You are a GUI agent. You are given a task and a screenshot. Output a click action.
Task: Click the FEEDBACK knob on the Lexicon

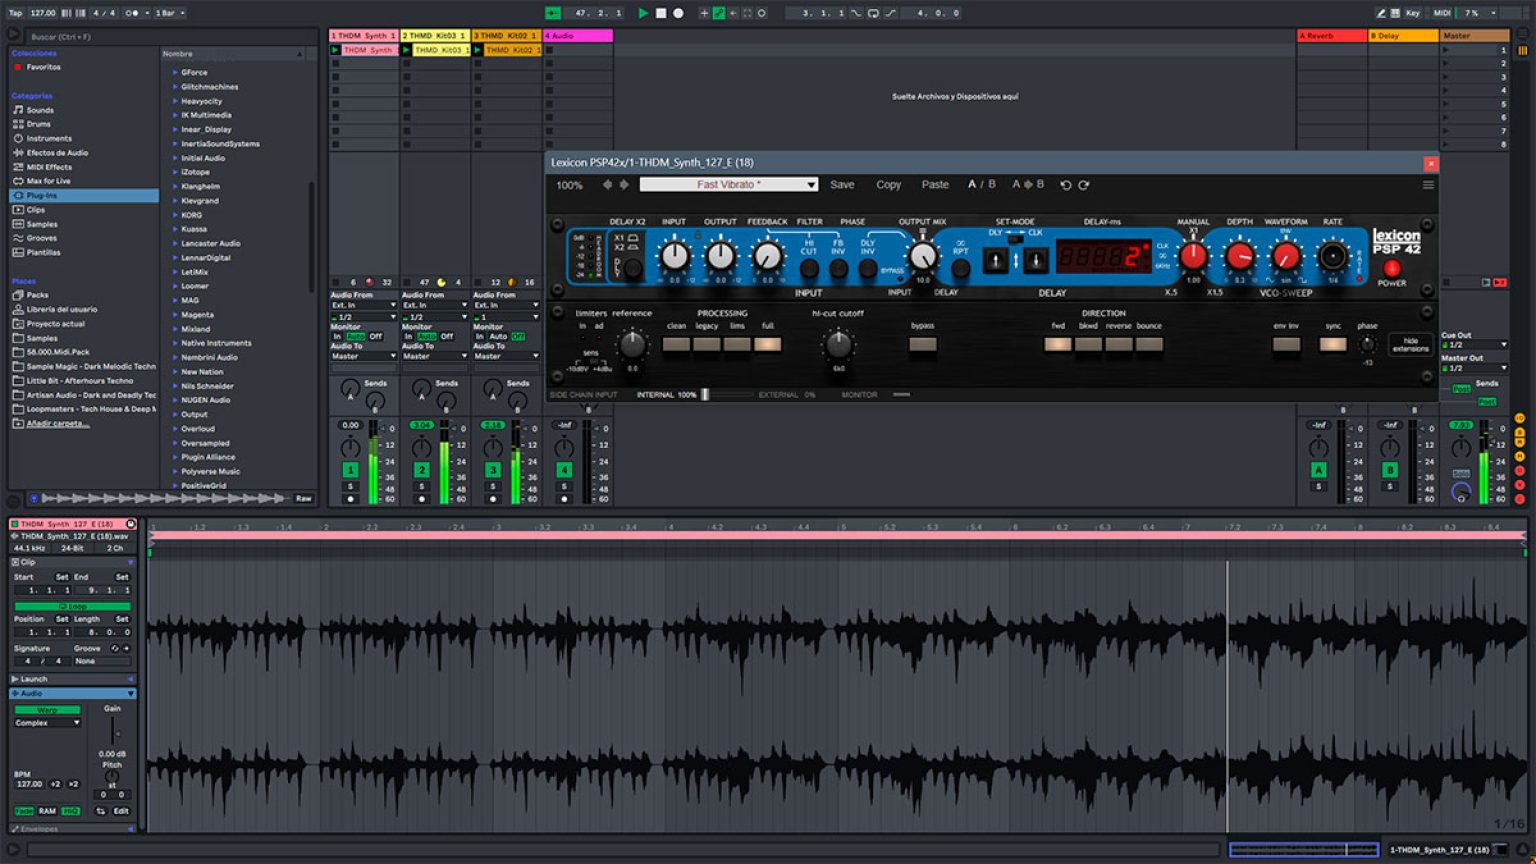tap(767, 257)
